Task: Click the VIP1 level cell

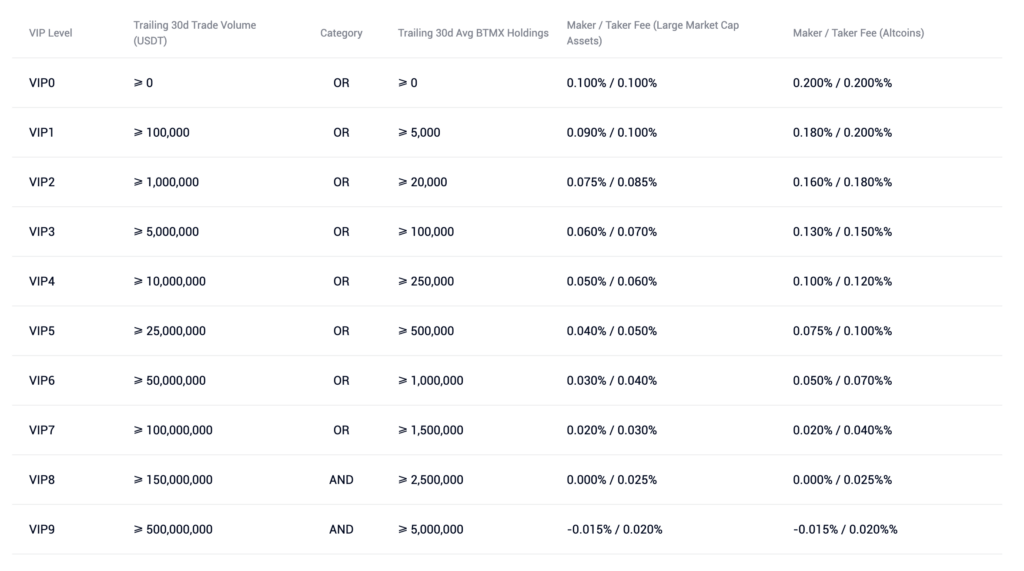Action: point(42,132)
